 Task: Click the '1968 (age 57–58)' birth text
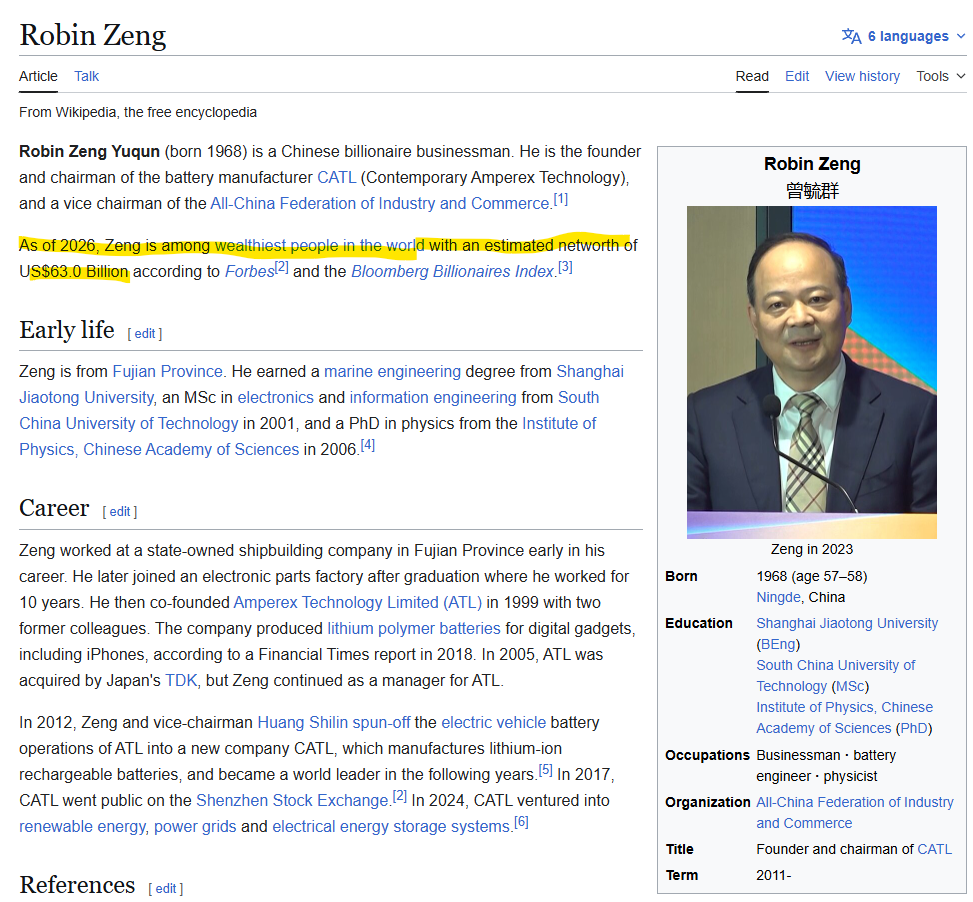(x=812, y=577)
